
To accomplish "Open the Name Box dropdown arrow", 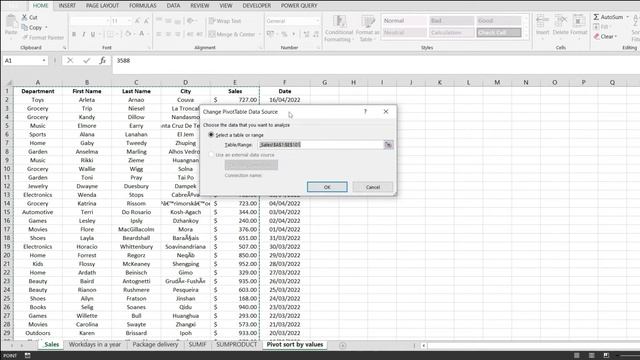I will pos(44,60).
